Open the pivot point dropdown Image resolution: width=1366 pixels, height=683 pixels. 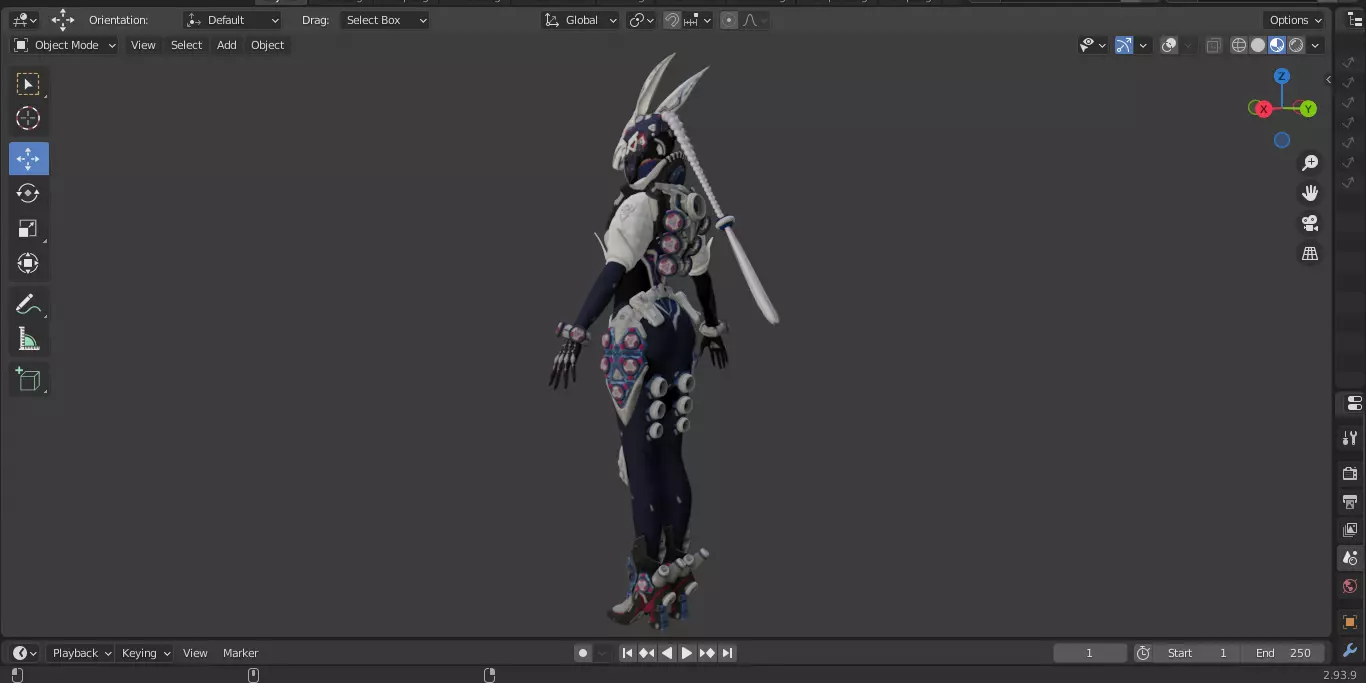click(641, 20)
